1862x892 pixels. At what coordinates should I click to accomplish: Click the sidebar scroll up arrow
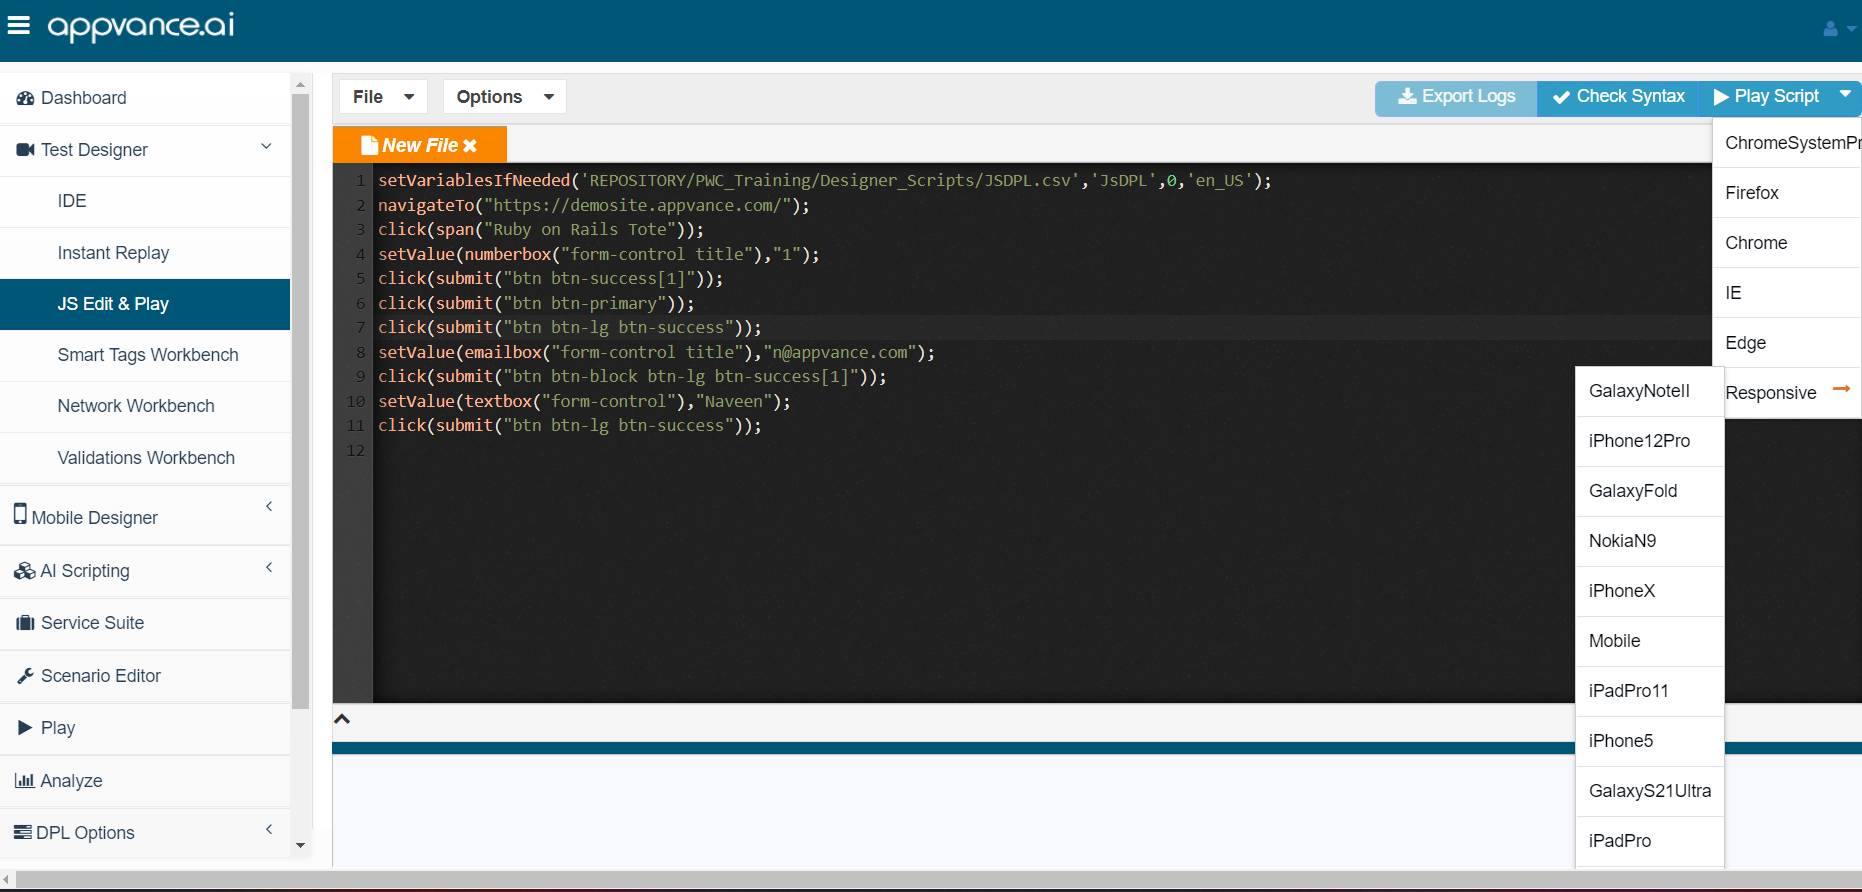pos(300,85)
